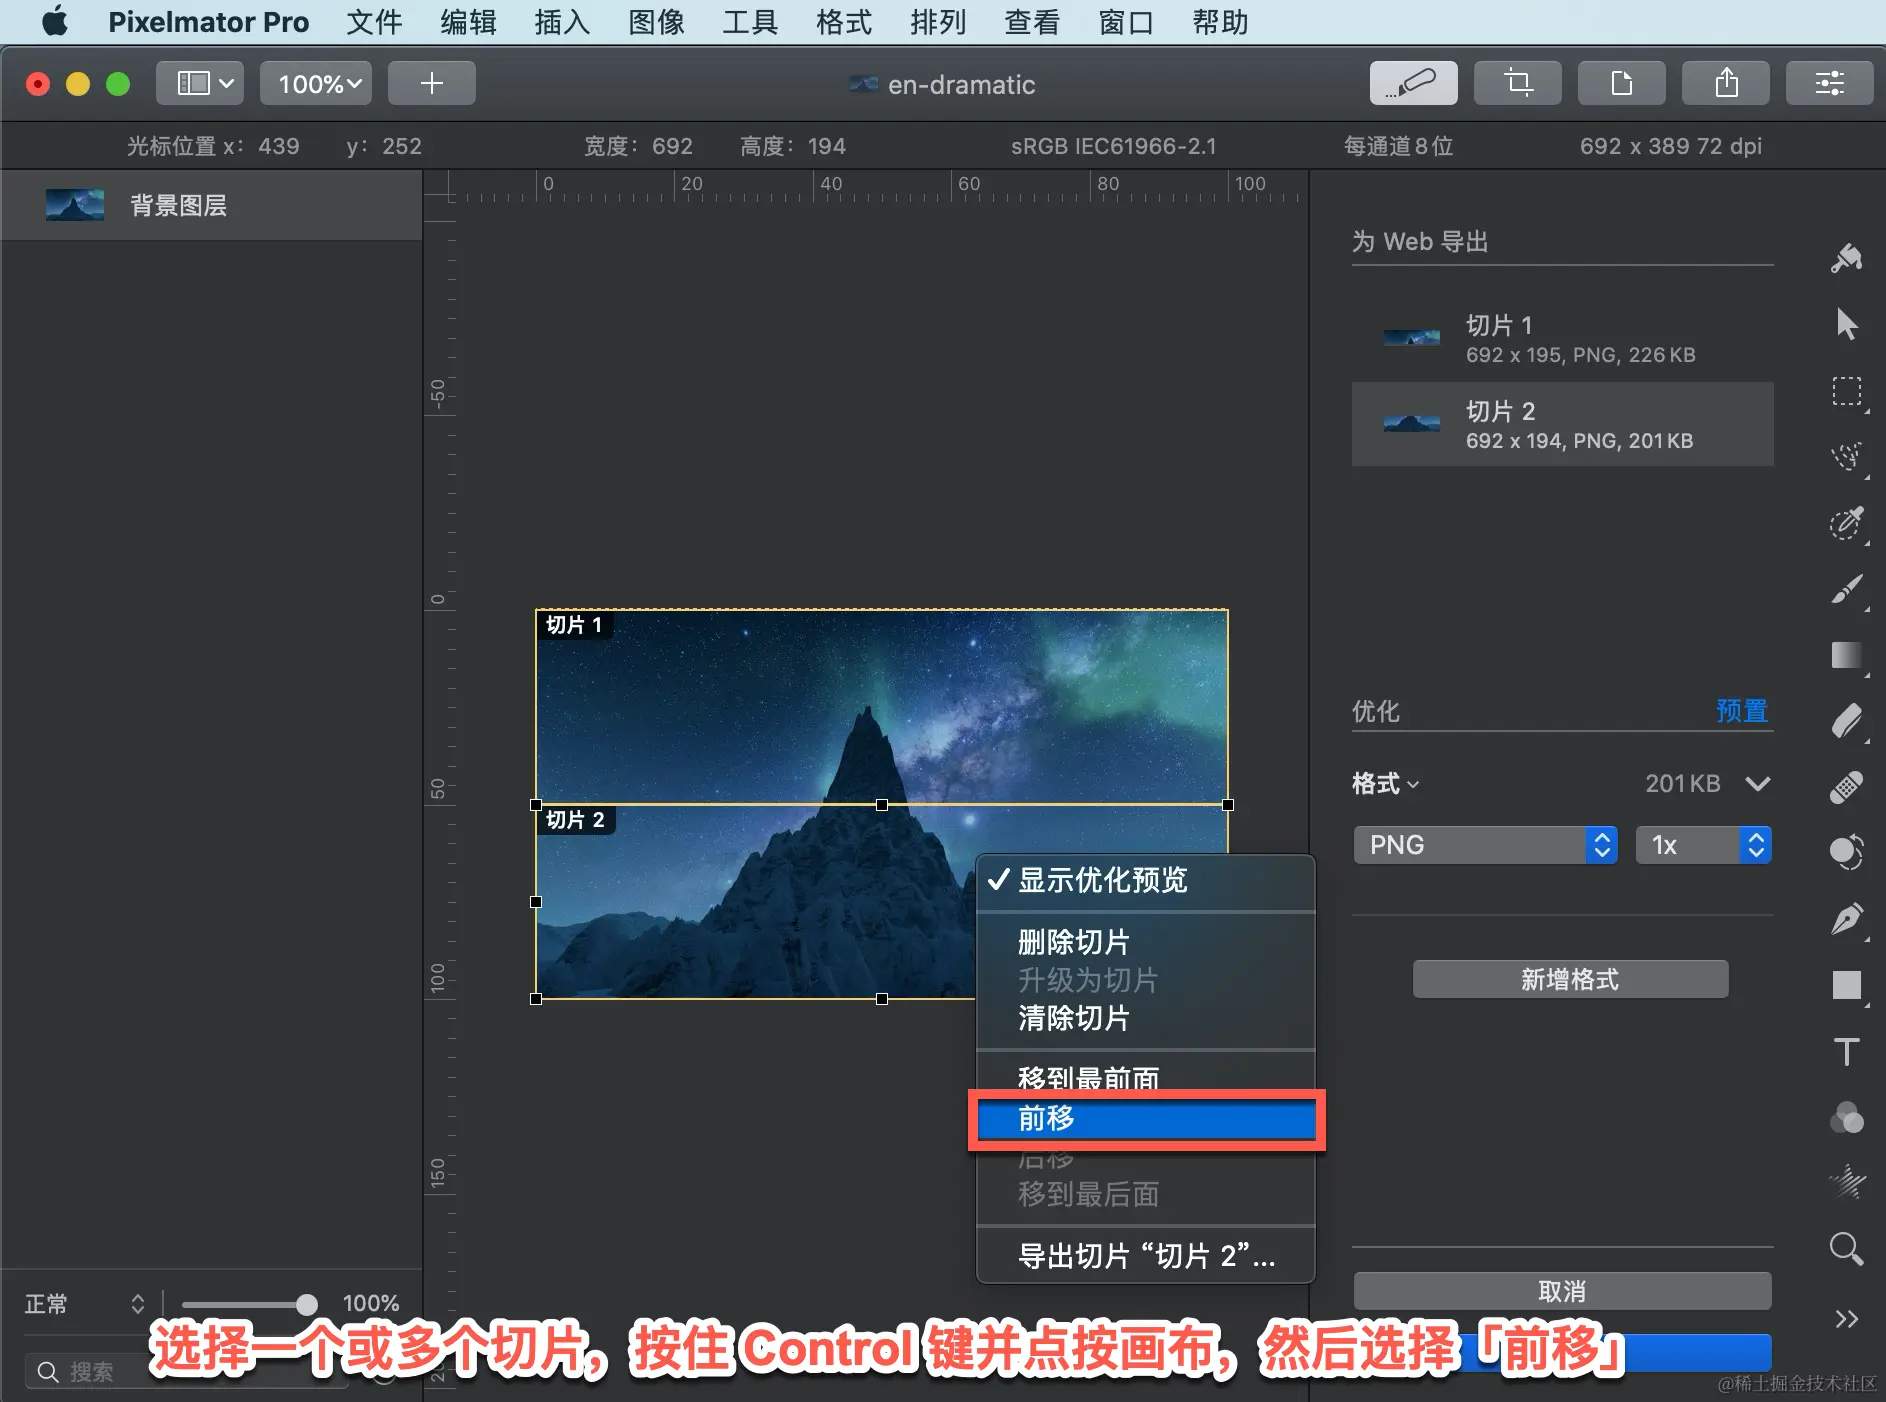
Task: Open the 1x scale dropdown
Action: tap(1703, 845)
